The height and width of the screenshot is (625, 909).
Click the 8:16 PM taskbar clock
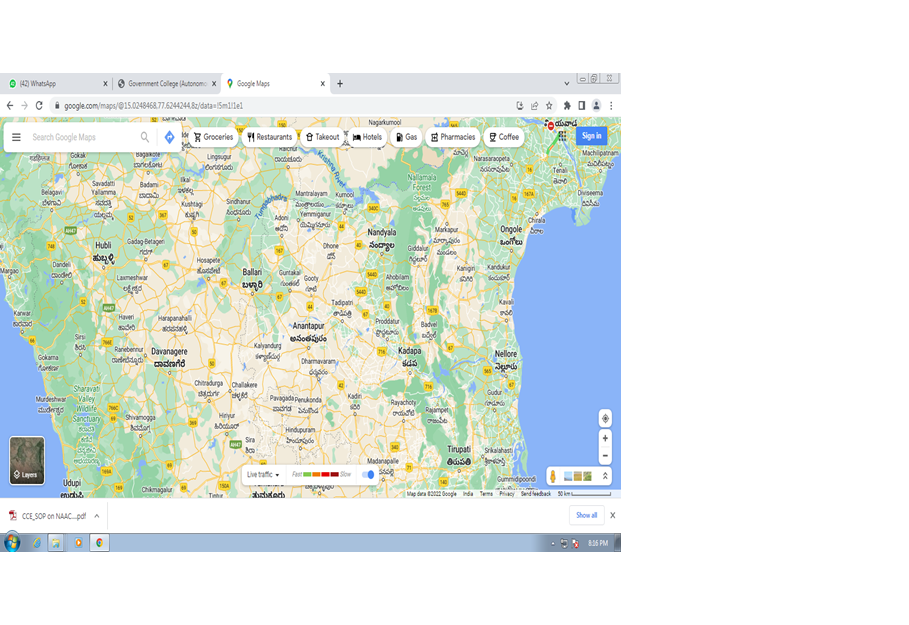click(x=598, y=543)
